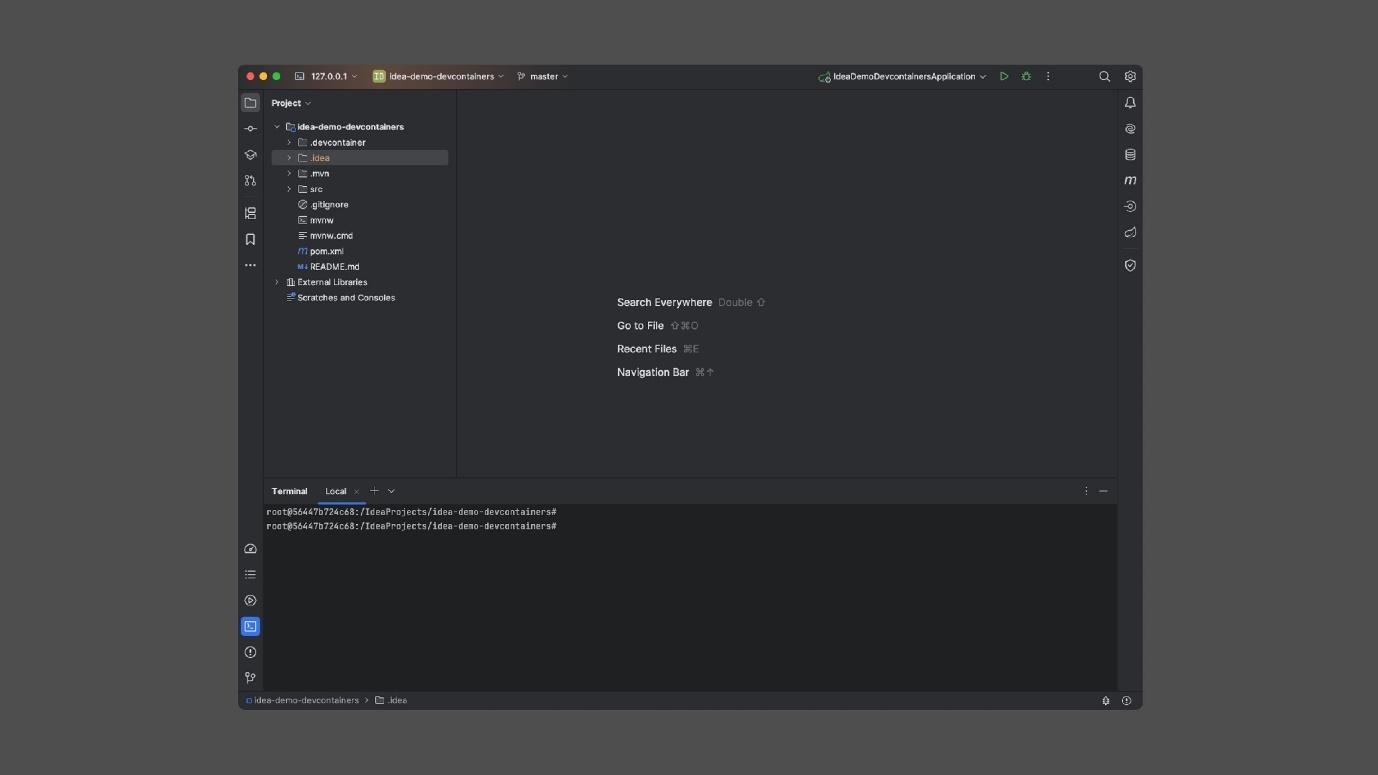Open the Notifications bell panel
The image size is (1378, 775).
tap(1129, 102)
